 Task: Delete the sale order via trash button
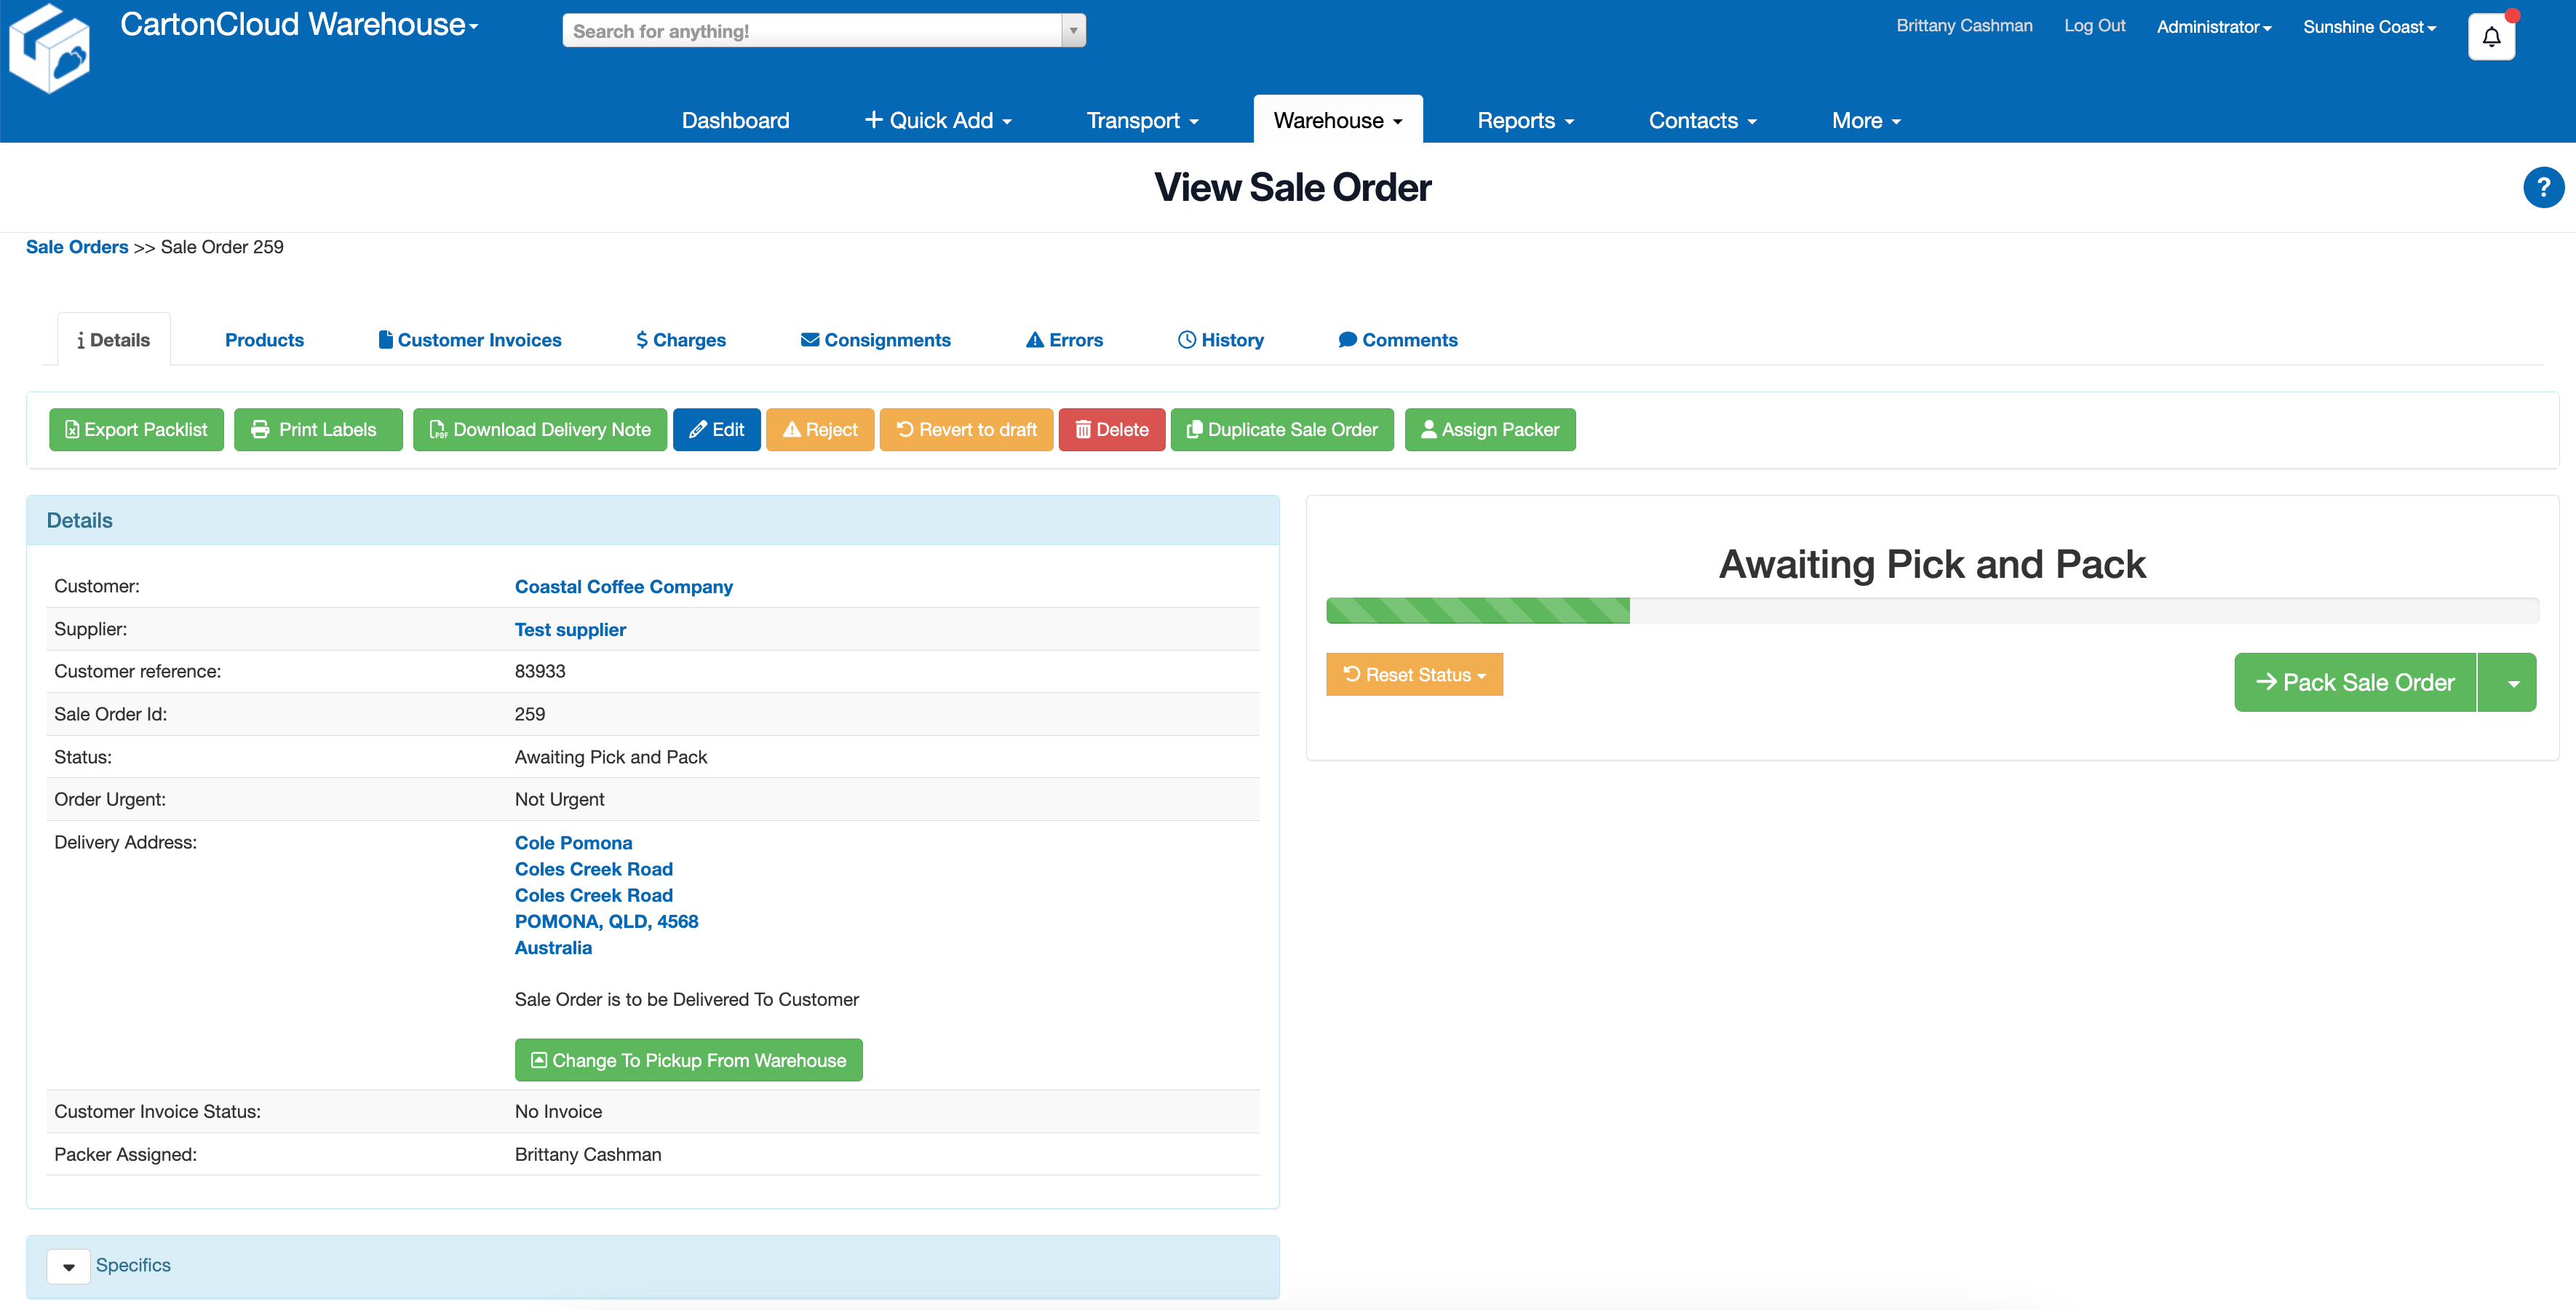(x=1111, y=429)
